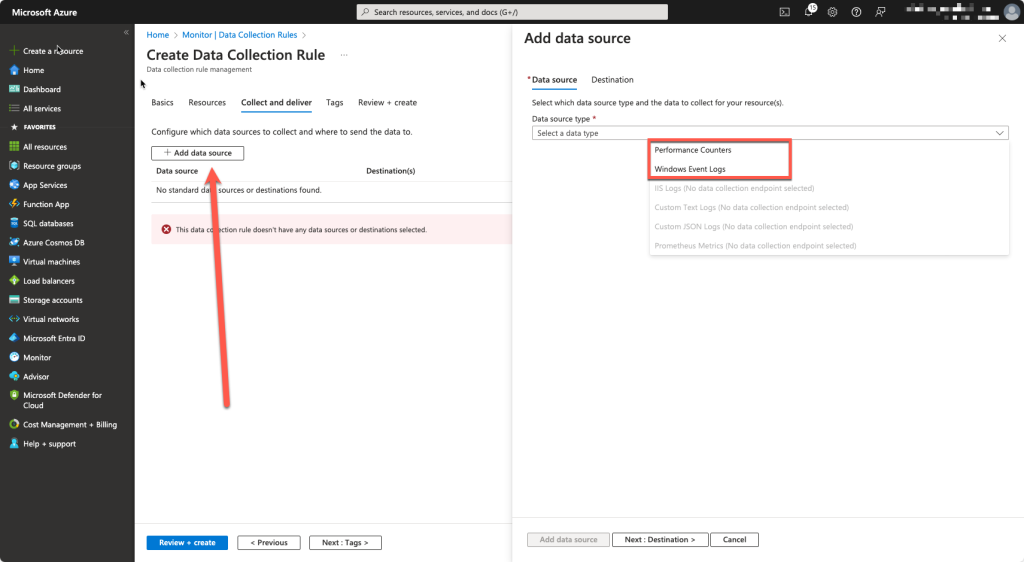Open the Data source type dropdown
Image resolution: width=1024 pixels, height=562 pixels.
[770, 133]
